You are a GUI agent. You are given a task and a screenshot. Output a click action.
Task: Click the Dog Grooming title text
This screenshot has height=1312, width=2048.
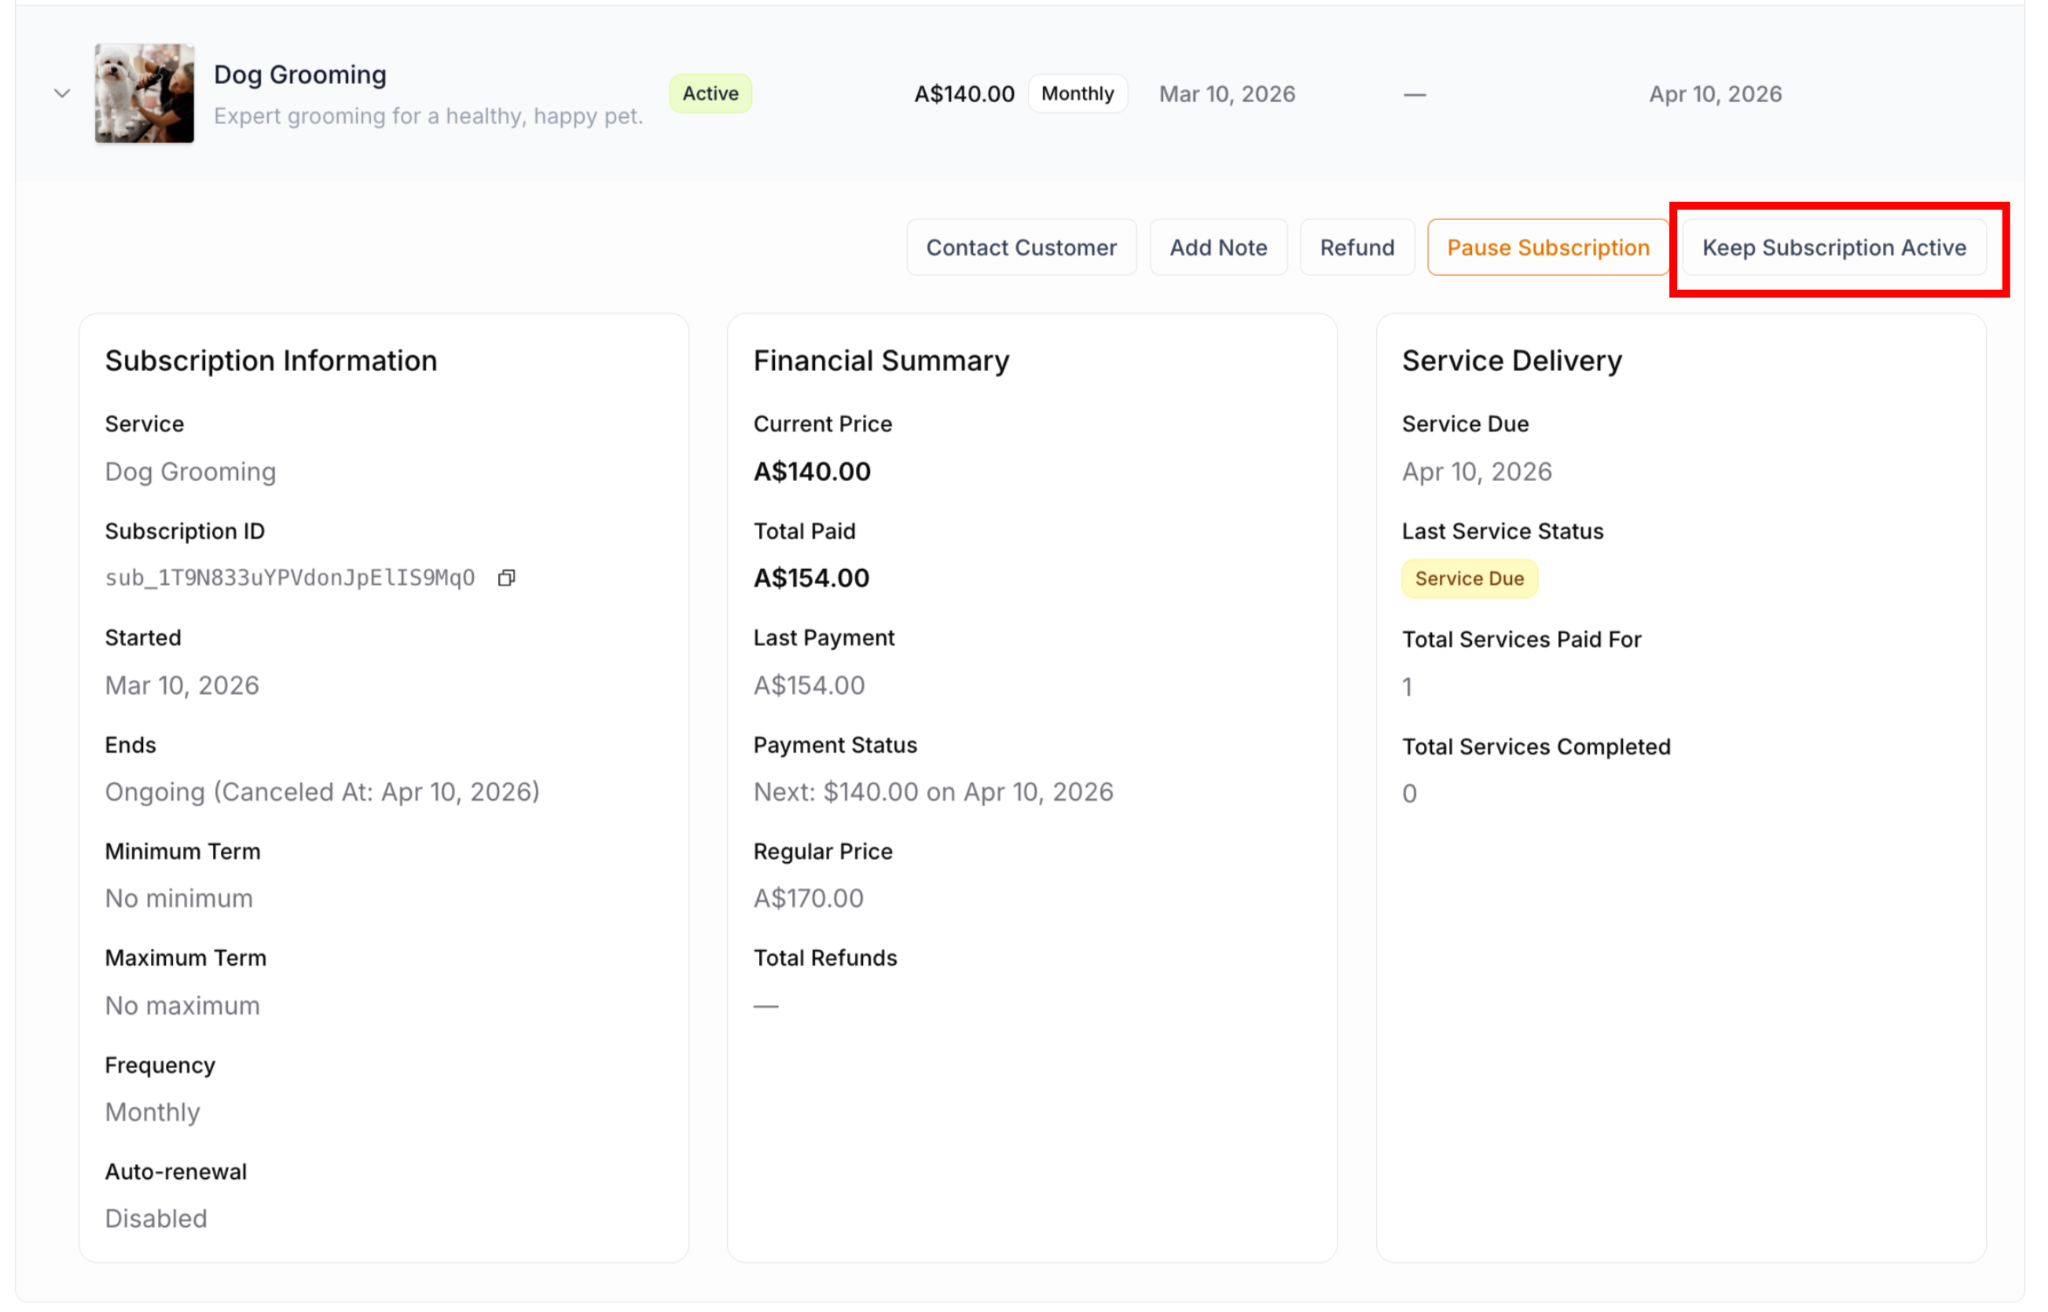pos(300,74)
